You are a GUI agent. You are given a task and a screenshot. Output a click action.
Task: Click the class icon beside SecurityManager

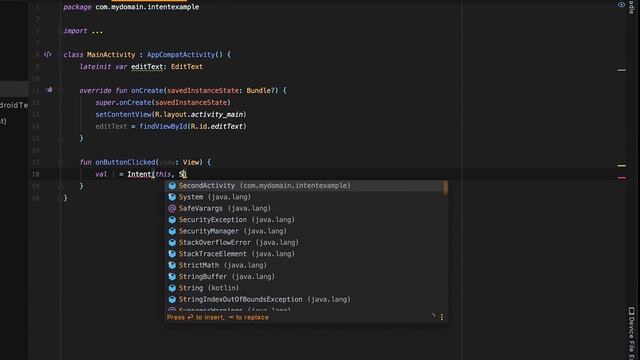point(172,231)
